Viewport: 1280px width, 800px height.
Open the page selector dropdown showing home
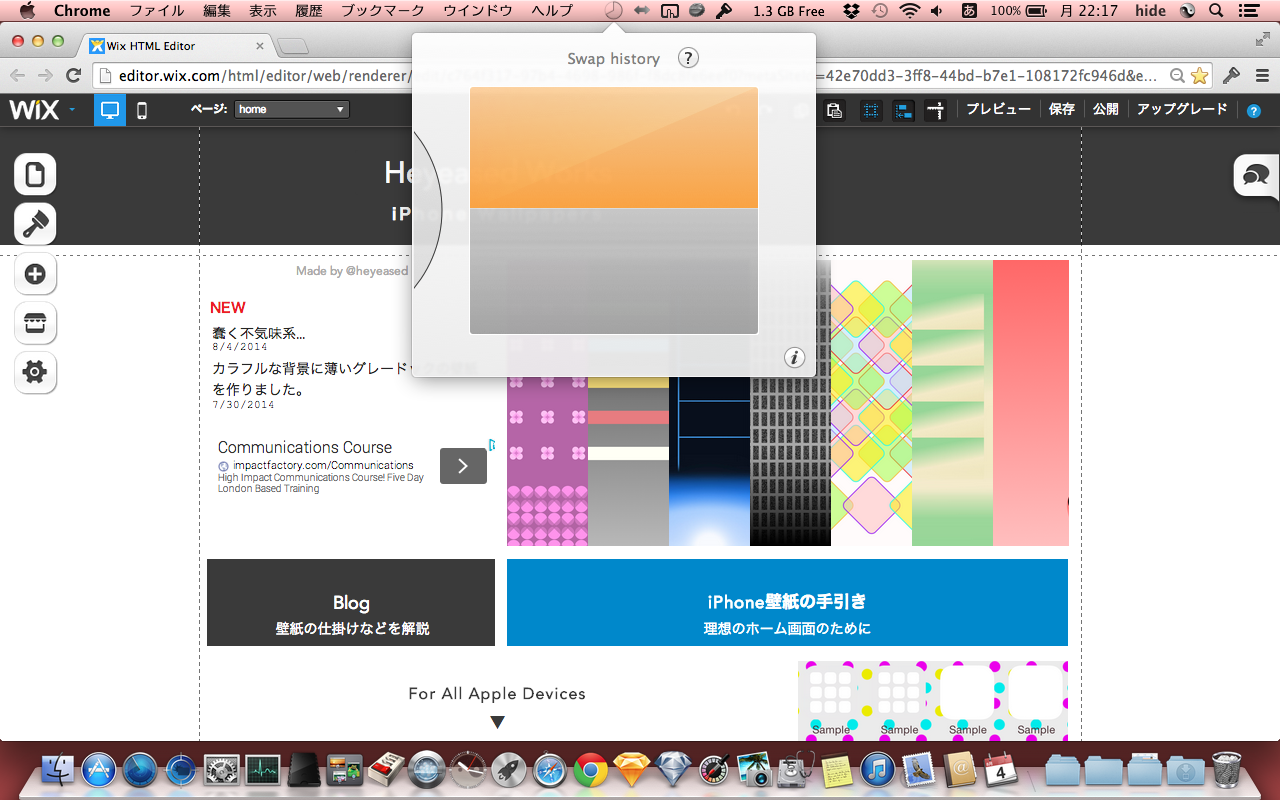click(x=292, y=109)
